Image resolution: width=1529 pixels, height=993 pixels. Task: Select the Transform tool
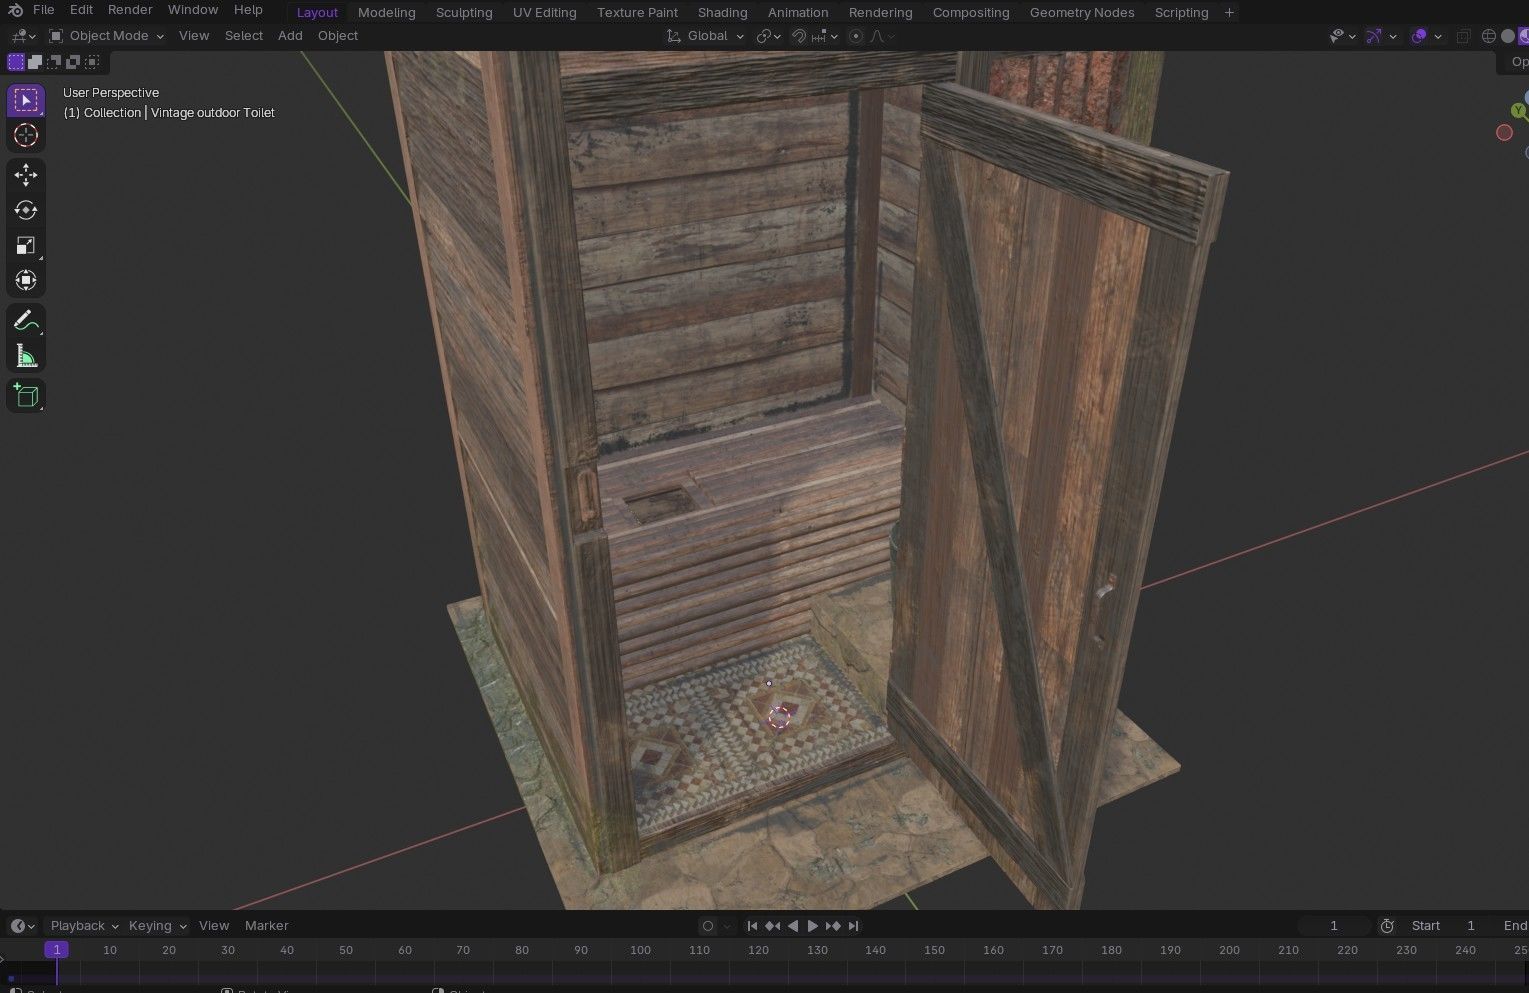pos(26,280)
